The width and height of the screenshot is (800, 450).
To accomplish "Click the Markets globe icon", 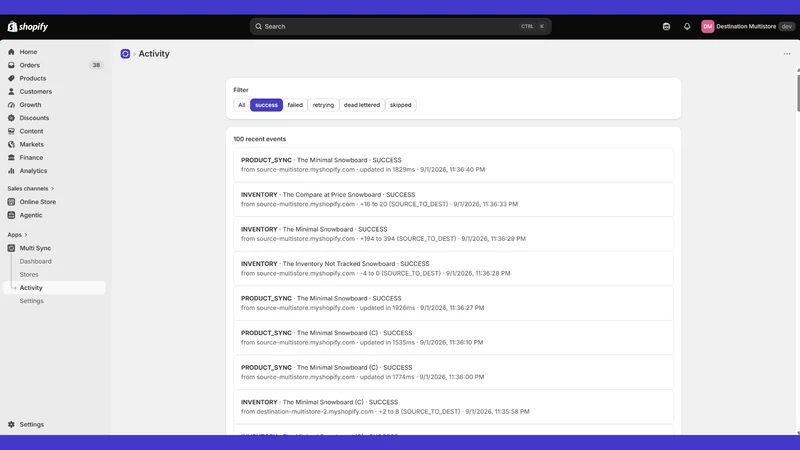I will 11,144.
